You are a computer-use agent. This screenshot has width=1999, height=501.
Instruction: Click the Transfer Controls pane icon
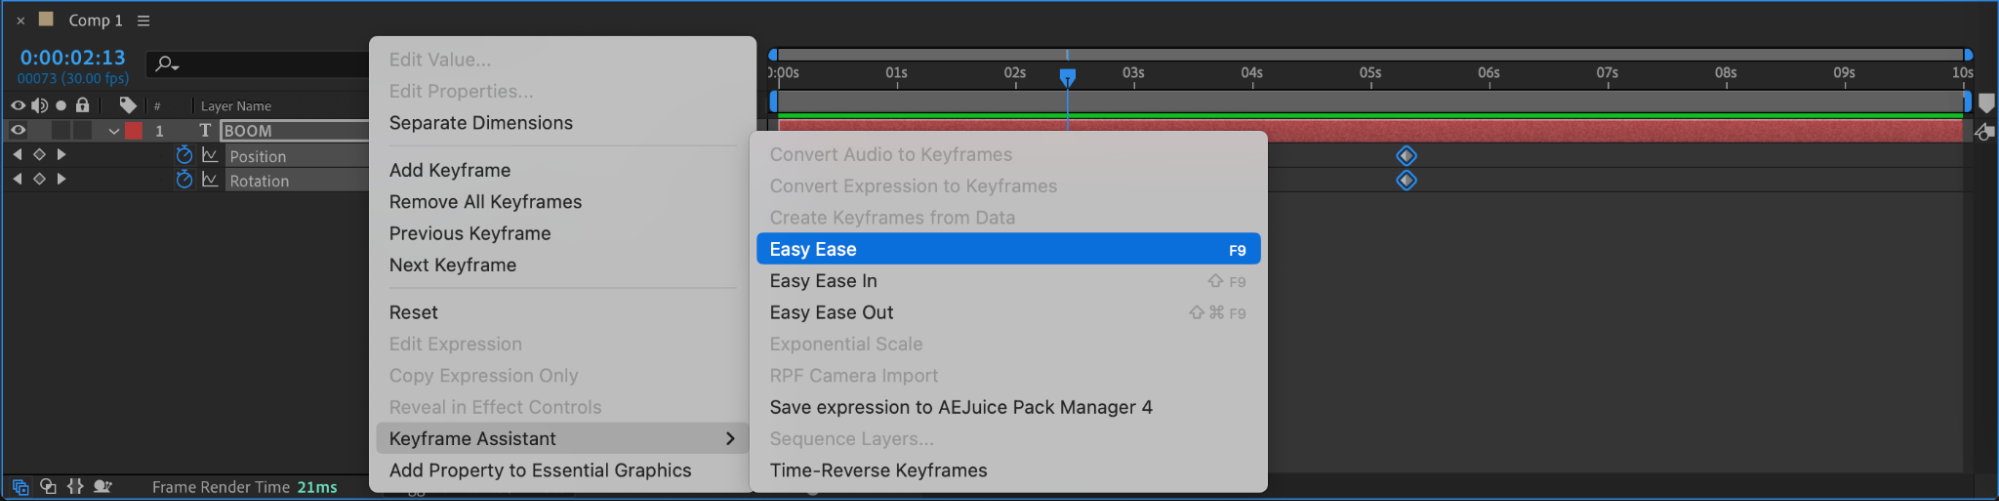pyautogui.click(x=48, y=487)
